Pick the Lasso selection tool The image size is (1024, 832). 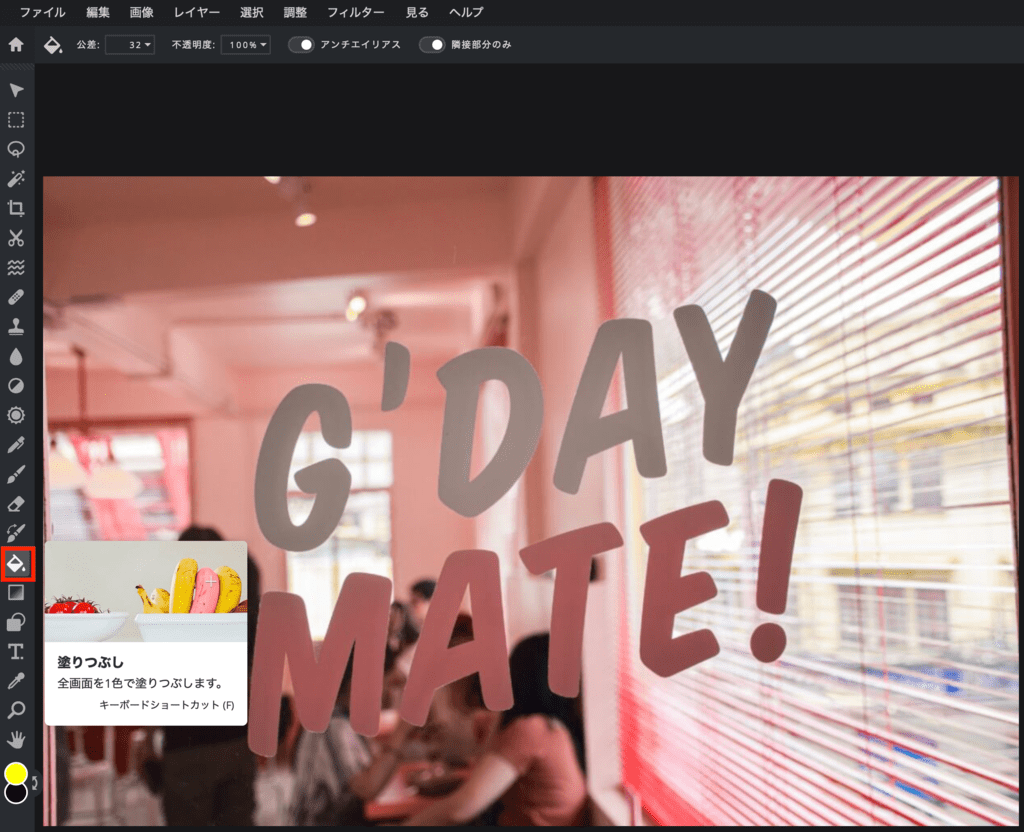coord(16,149)
